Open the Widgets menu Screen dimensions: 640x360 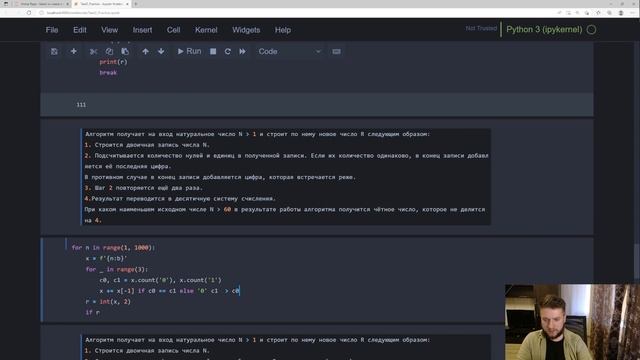246,30
